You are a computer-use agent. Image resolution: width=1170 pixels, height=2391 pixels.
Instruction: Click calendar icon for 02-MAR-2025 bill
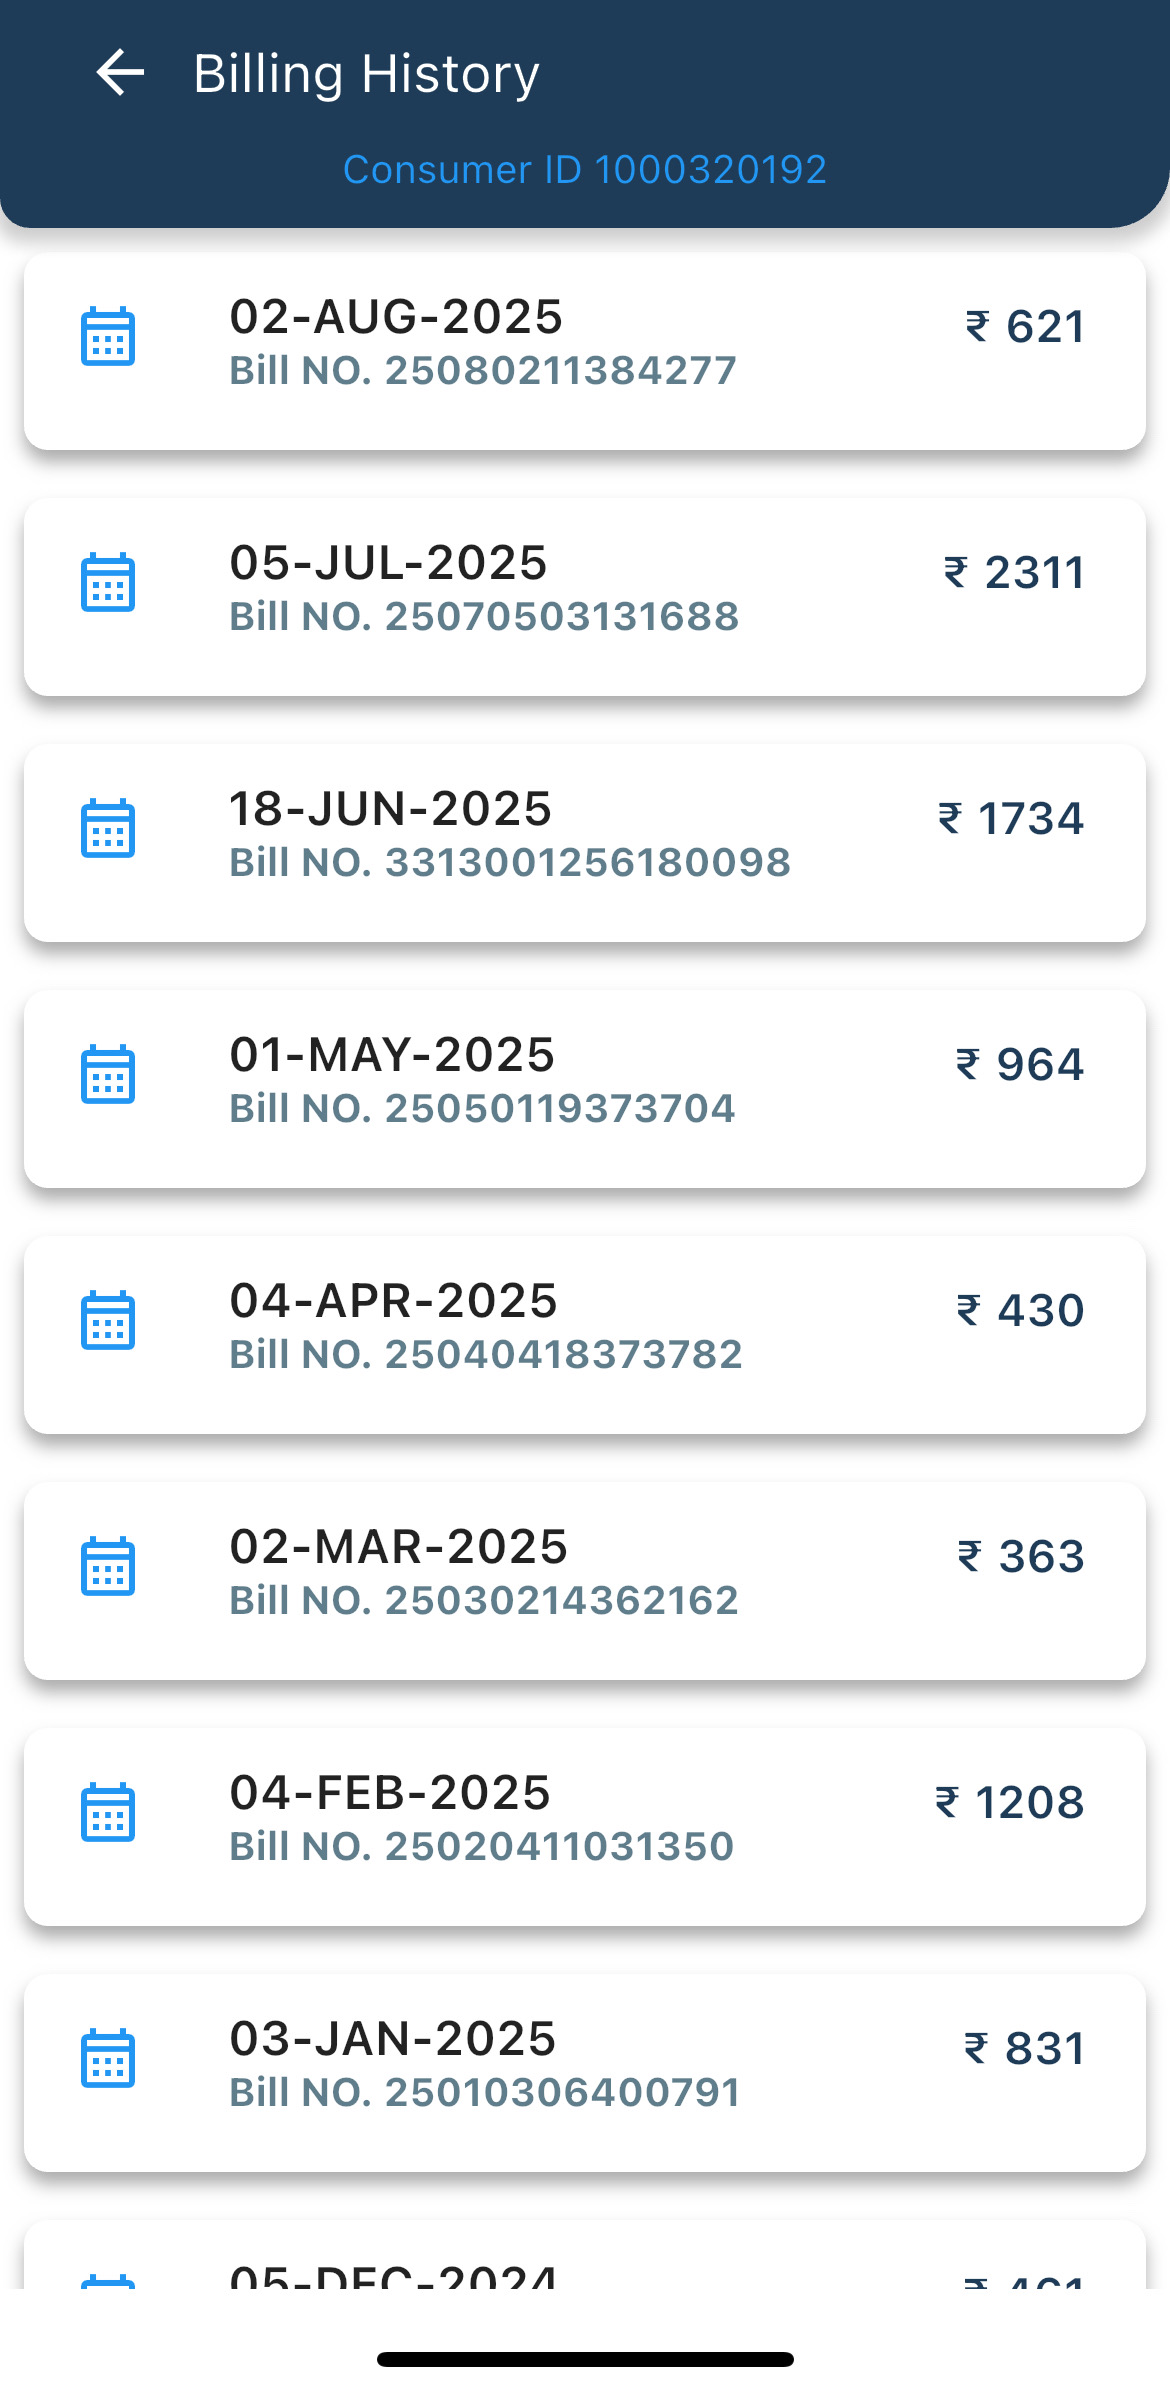coord(108,1567)
